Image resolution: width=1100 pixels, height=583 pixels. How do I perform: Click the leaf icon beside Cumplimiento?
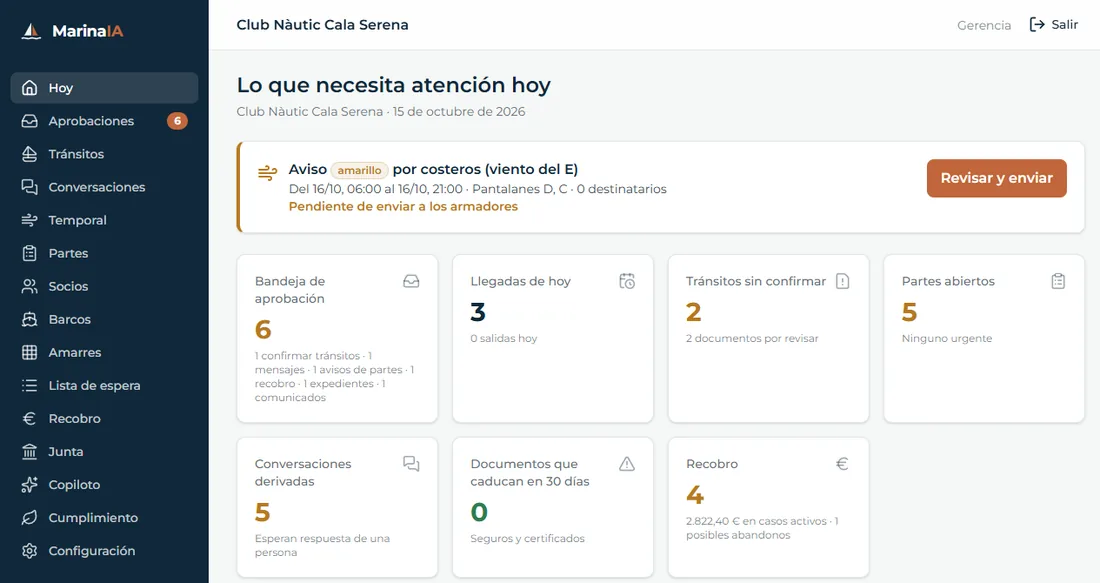[29, 517]
